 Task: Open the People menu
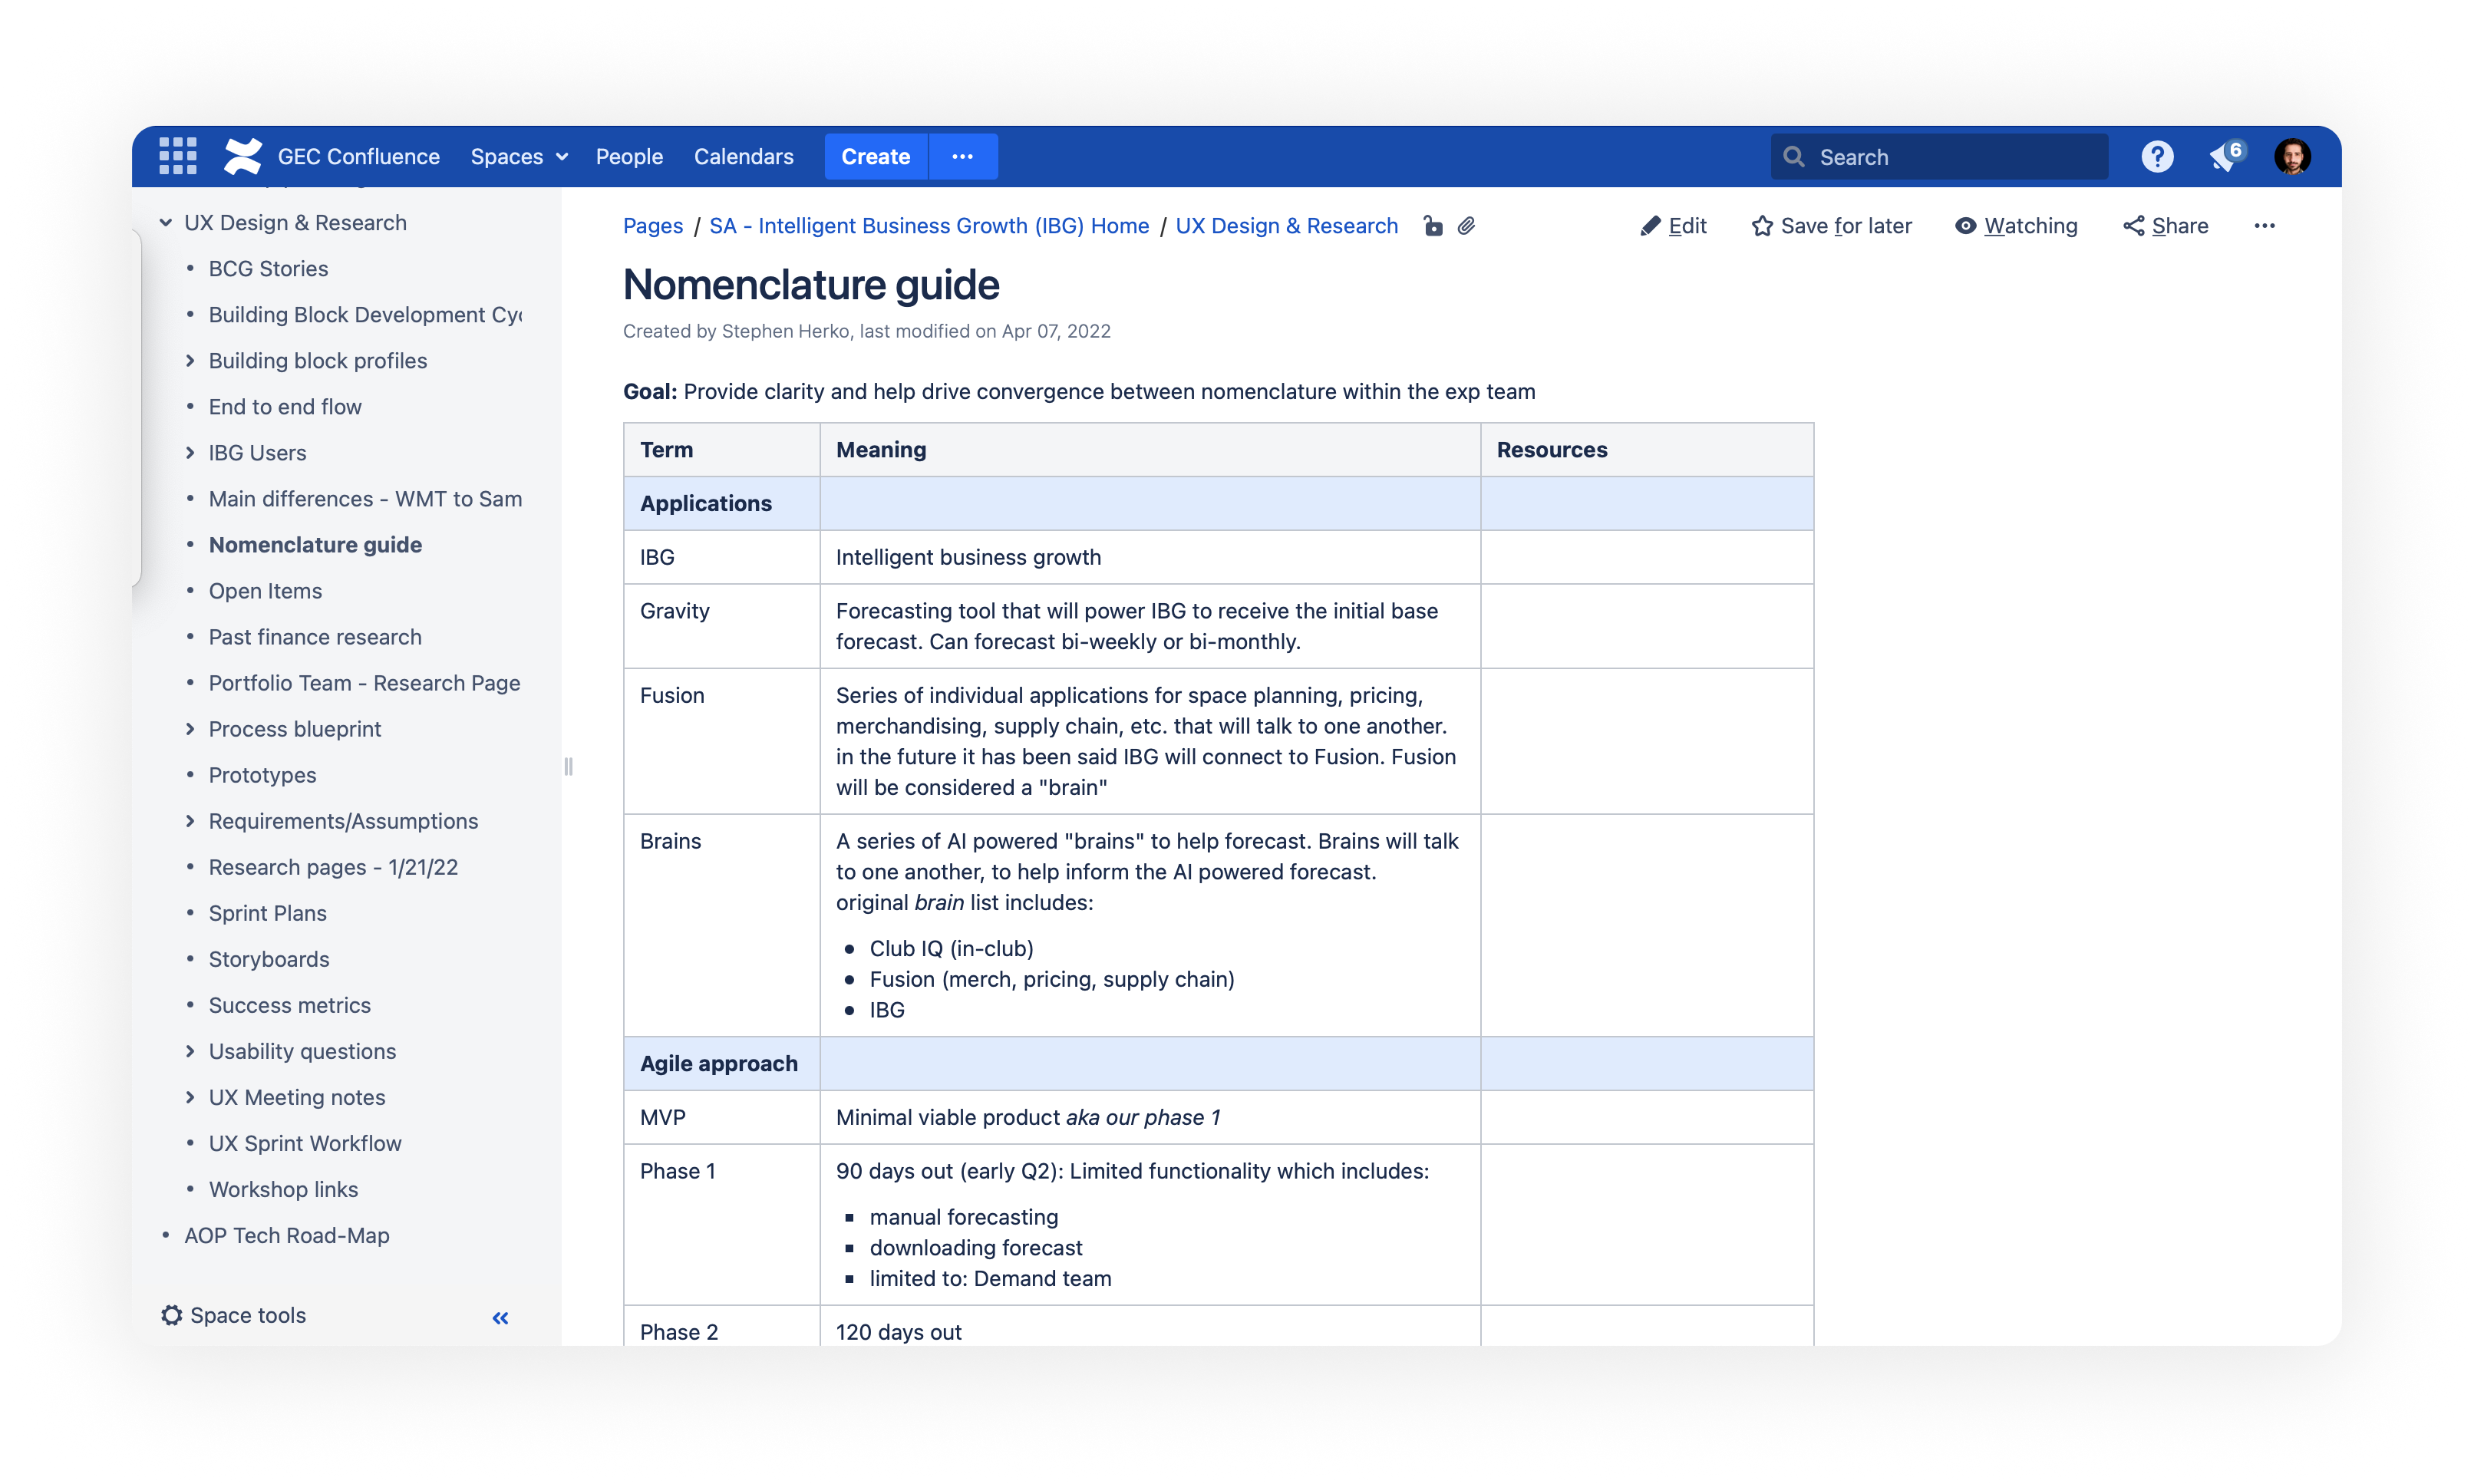click(x=629, y=156)
